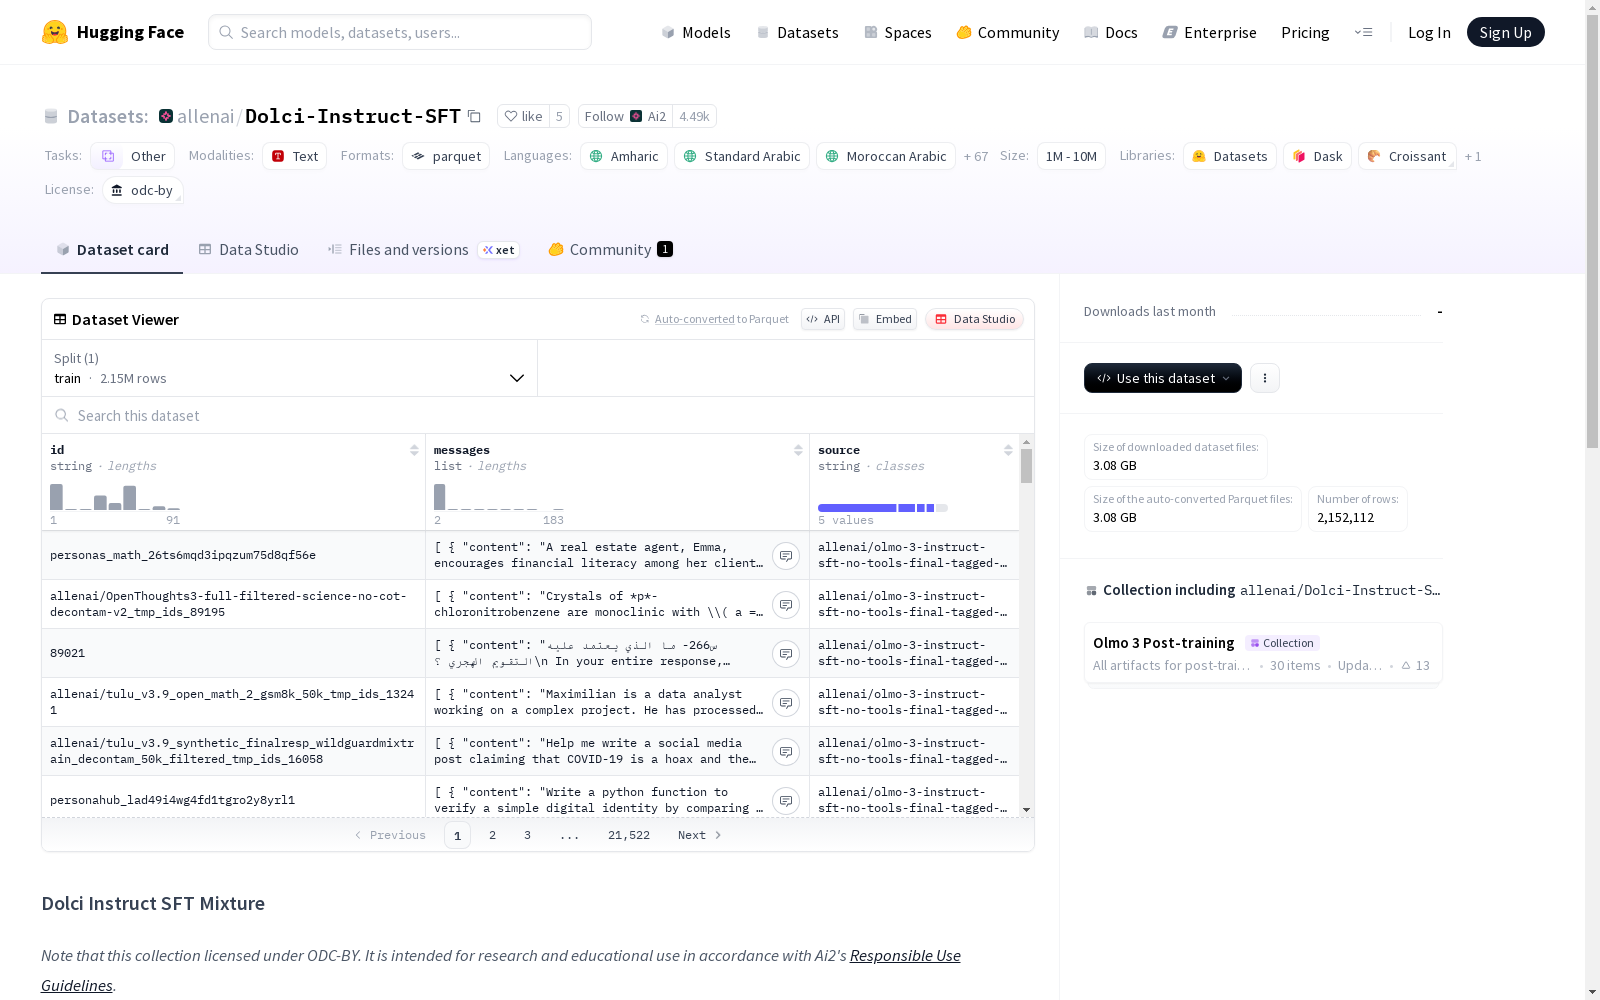The image size is (1600, 1000).
Task: Click the Dataset Viewer table icon
Action: [60, 320]
